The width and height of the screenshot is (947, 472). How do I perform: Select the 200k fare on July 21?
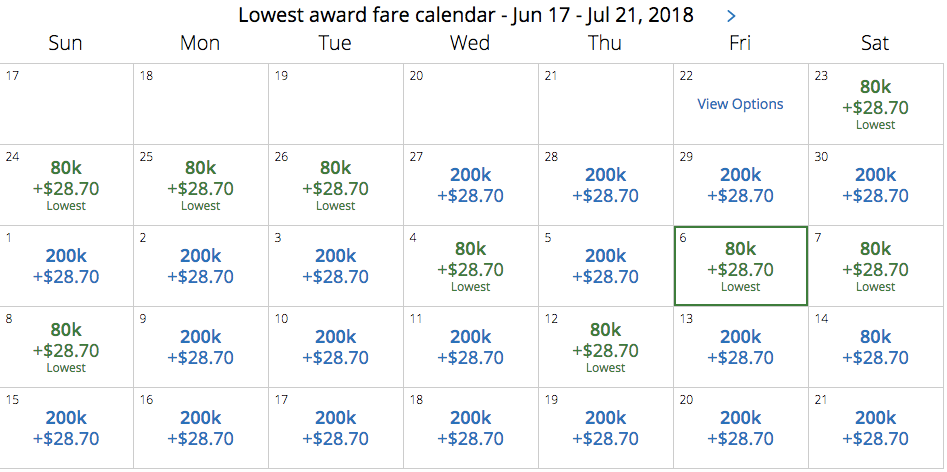[875, 428]
